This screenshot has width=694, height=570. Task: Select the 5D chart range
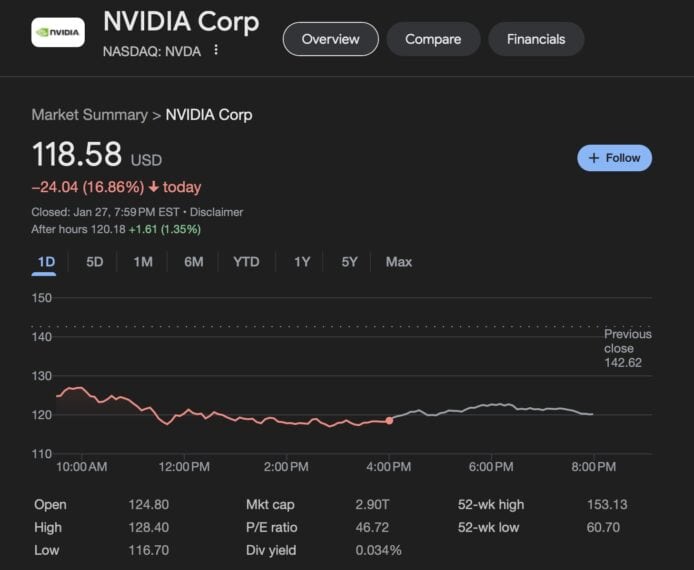(95, 262)
